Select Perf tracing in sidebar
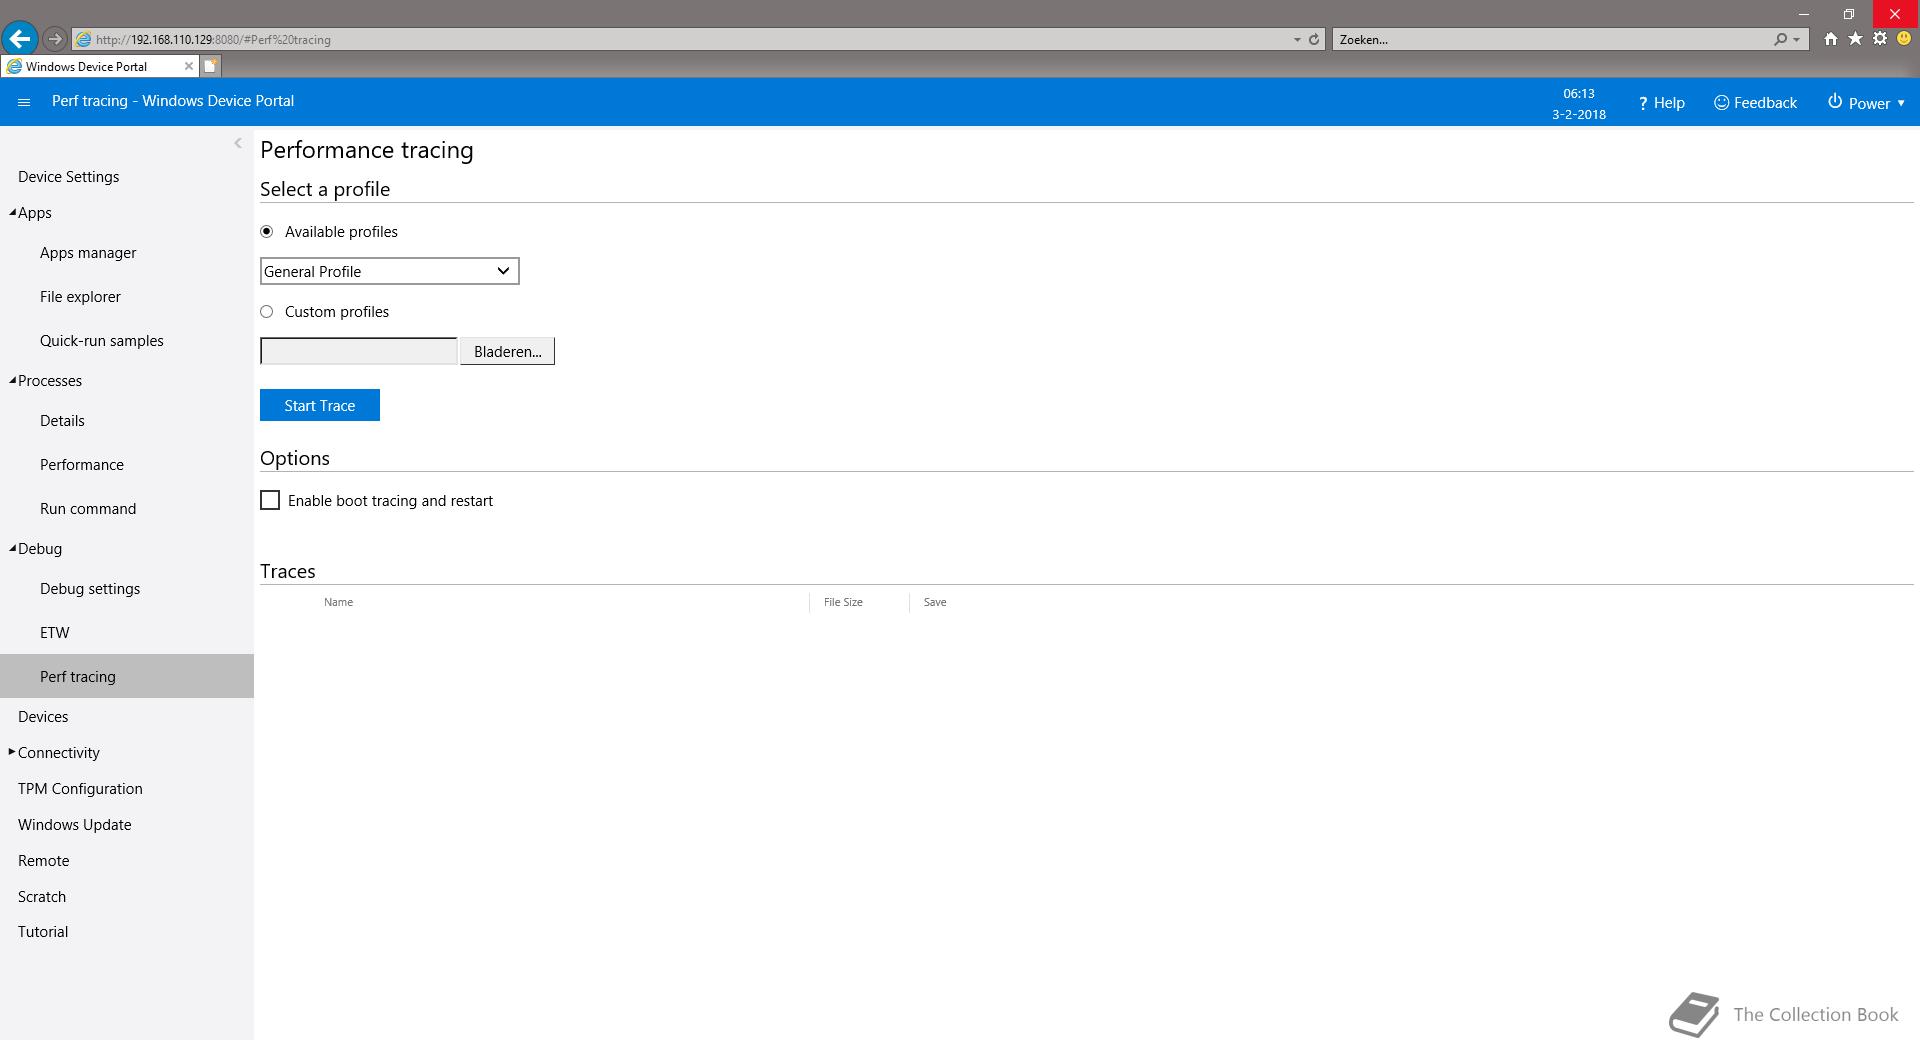 (127, 676)
